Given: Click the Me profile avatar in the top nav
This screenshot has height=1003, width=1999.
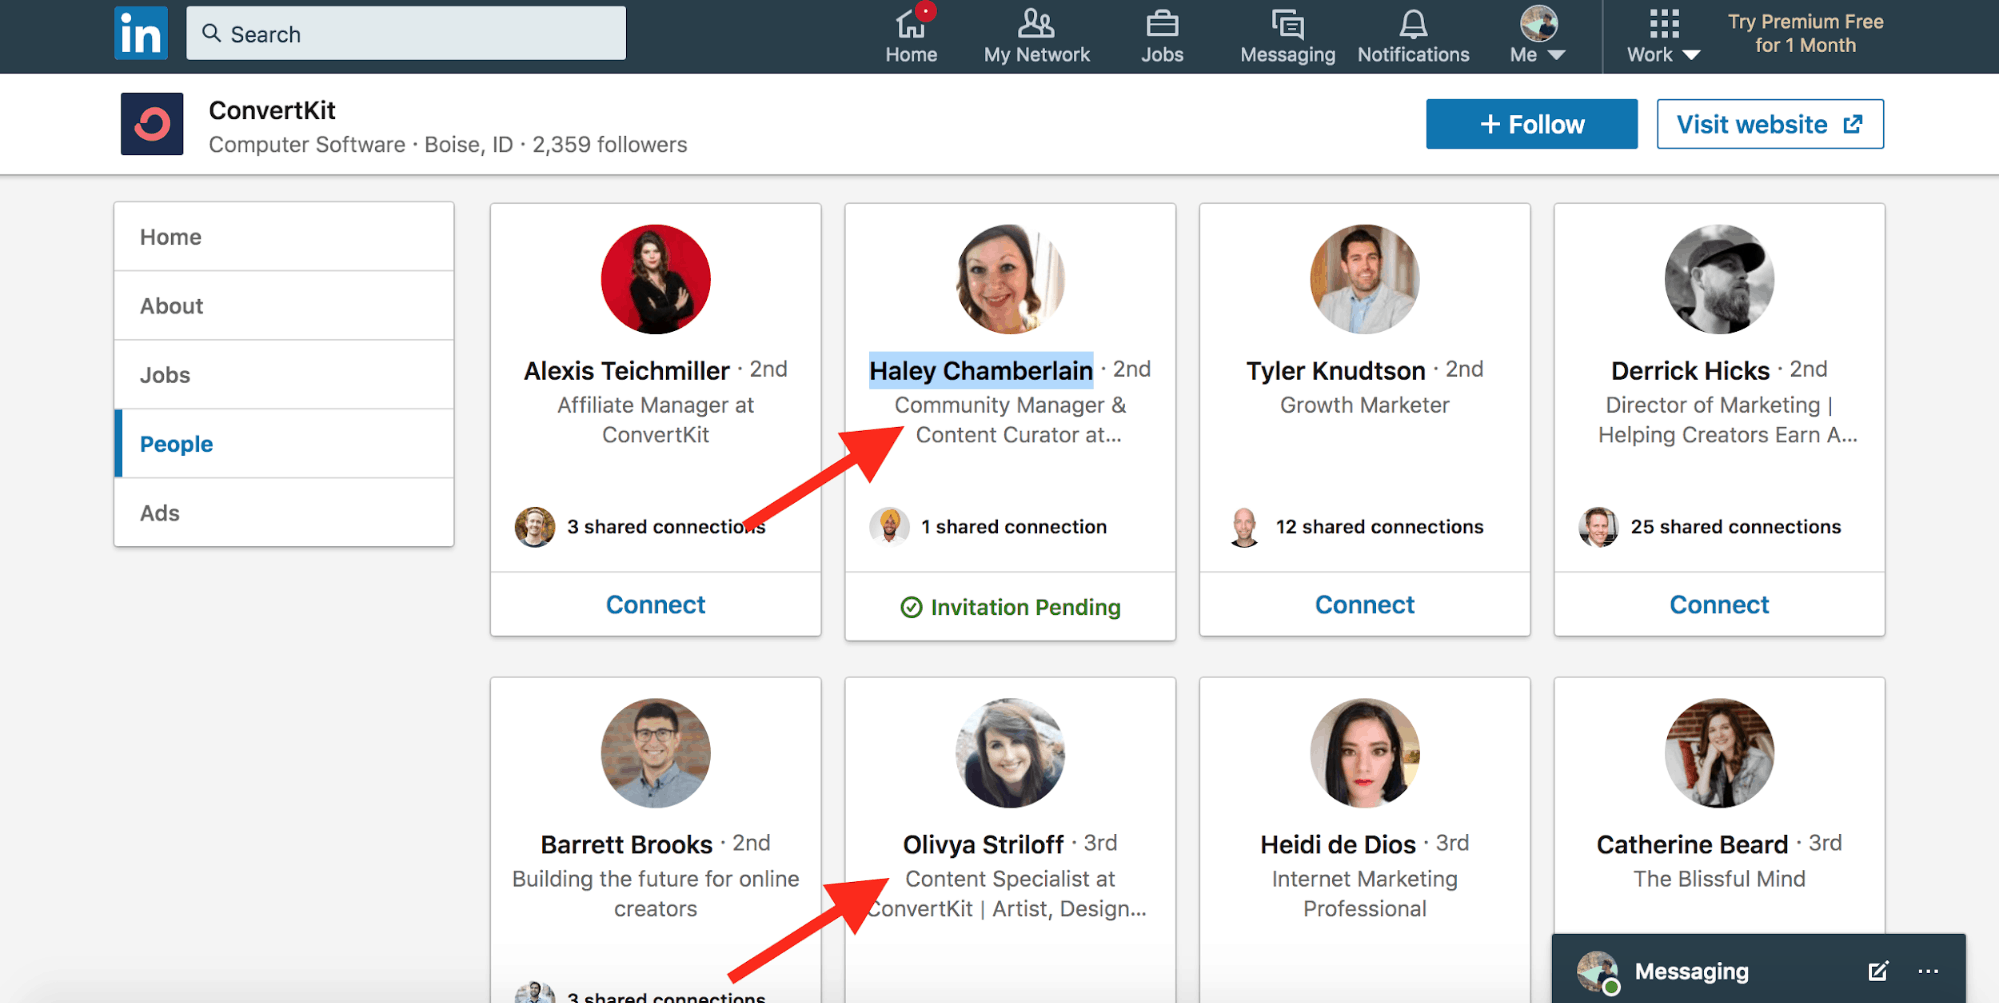Looking at the screenshot, I should click(1538, 23).
